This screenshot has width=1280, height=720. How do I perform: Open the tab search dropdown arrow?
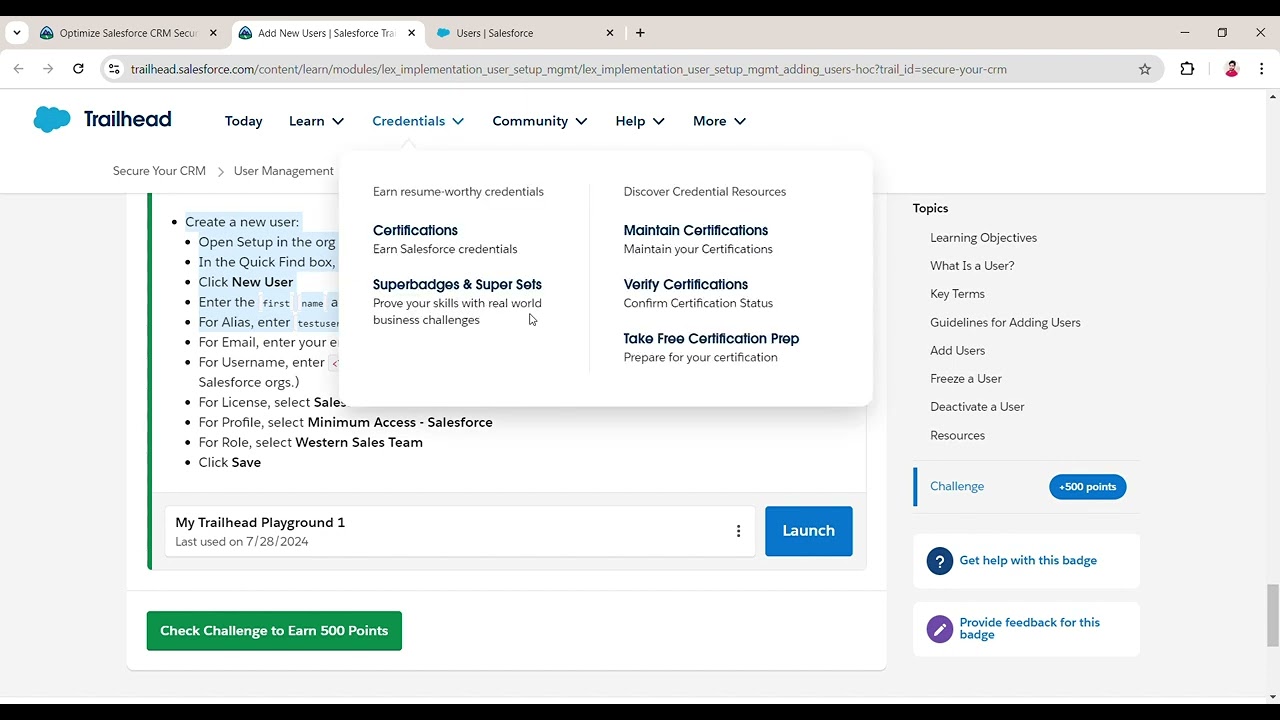pos(17,33)
